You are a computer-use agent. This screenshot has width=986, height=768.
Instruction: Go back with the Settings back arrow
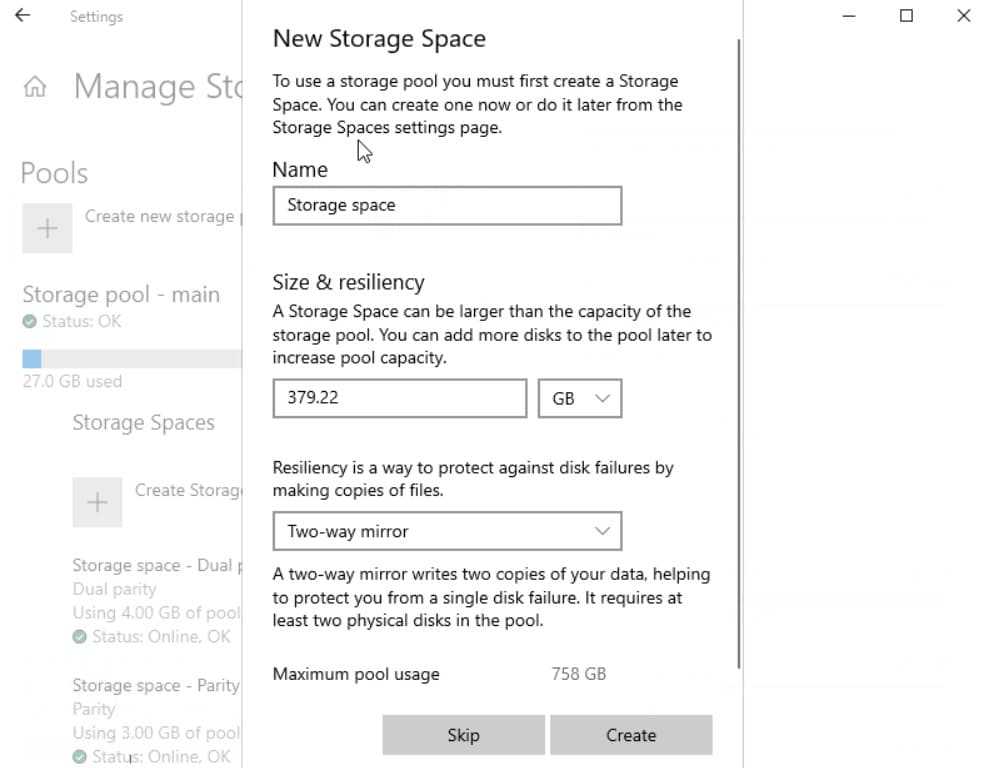click(x=23, y=15)
